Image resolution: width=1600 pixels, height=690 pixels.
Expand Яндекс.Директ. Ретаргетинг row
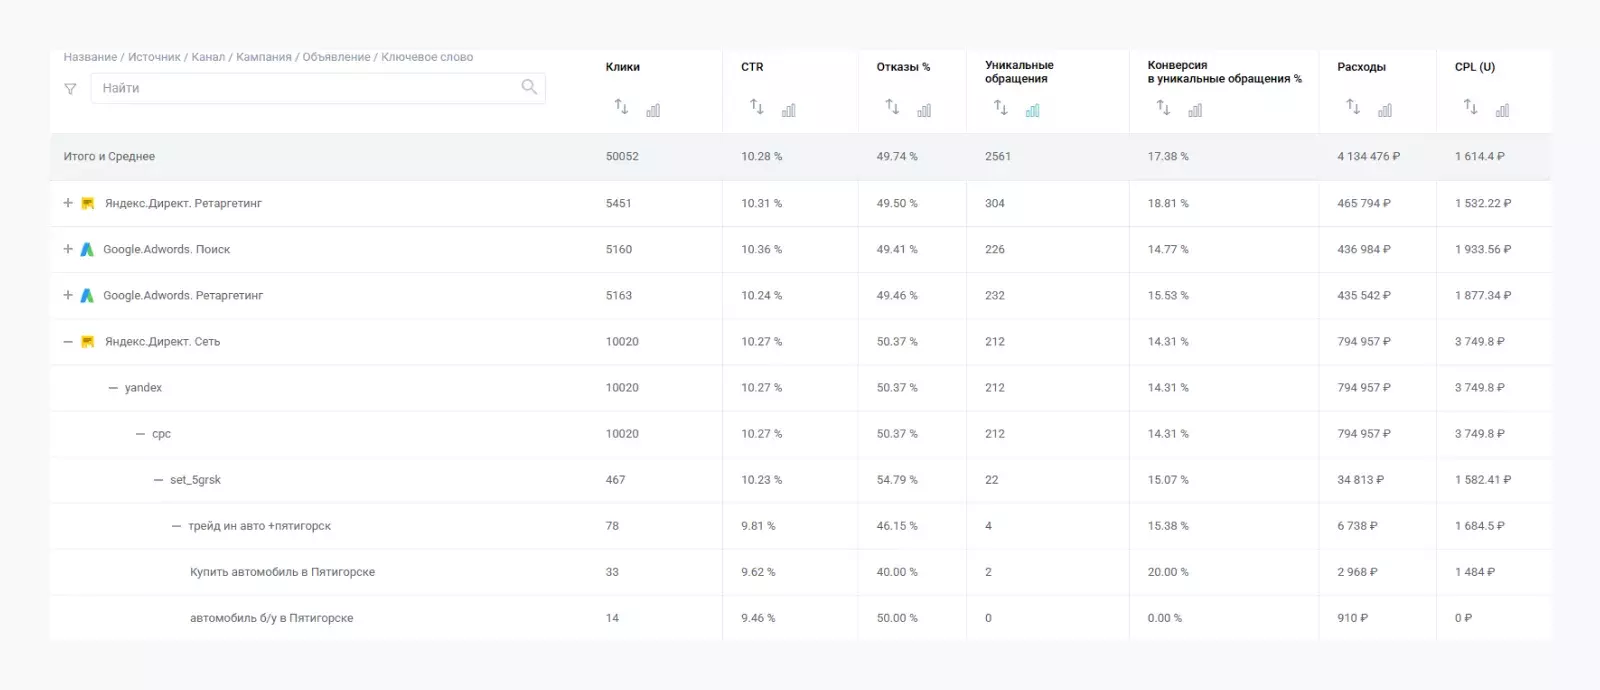coord(68,203)
